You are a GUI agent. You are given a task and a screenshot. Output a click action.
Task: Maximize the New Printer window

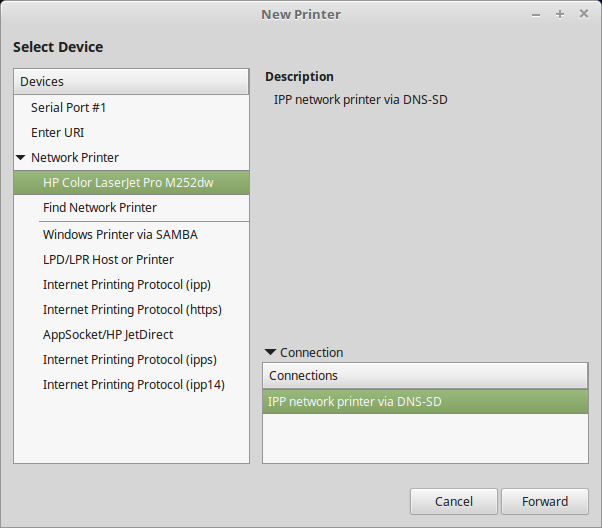coord(560,14)
